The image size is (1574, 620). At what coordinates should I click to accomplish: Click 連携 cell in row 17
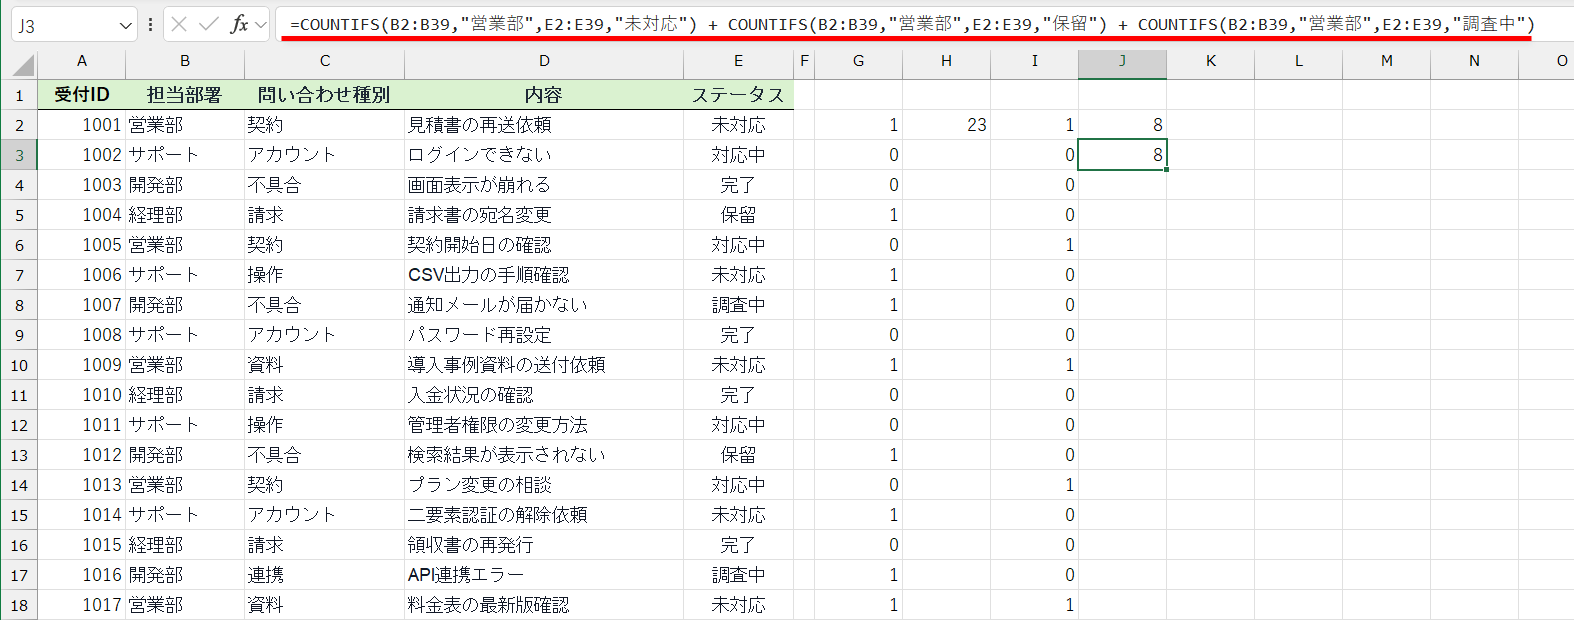(325, 575)
